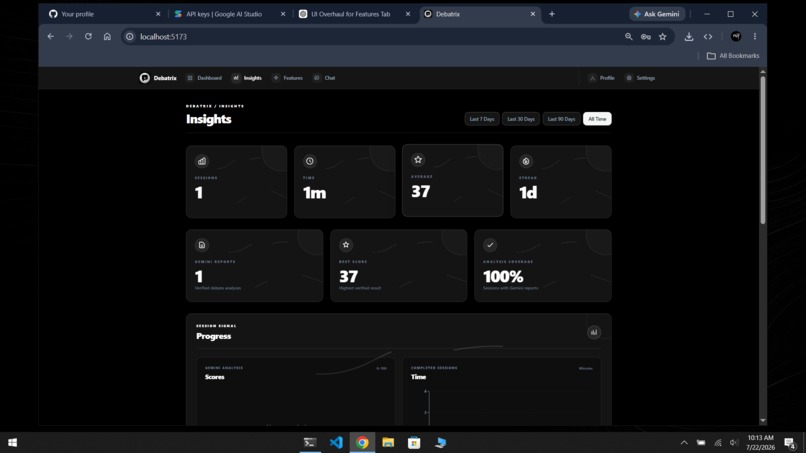Open the All Bookmarks folder
Viewport: 806px width, 453px height.
(x=732, y=56)
